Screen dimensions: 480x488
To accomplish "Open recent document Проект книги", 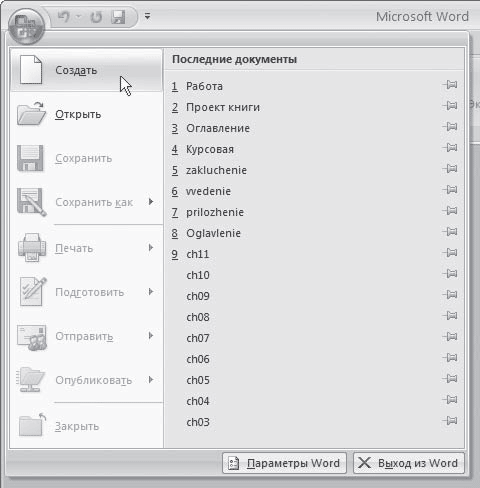I will (x=223, y=107).
